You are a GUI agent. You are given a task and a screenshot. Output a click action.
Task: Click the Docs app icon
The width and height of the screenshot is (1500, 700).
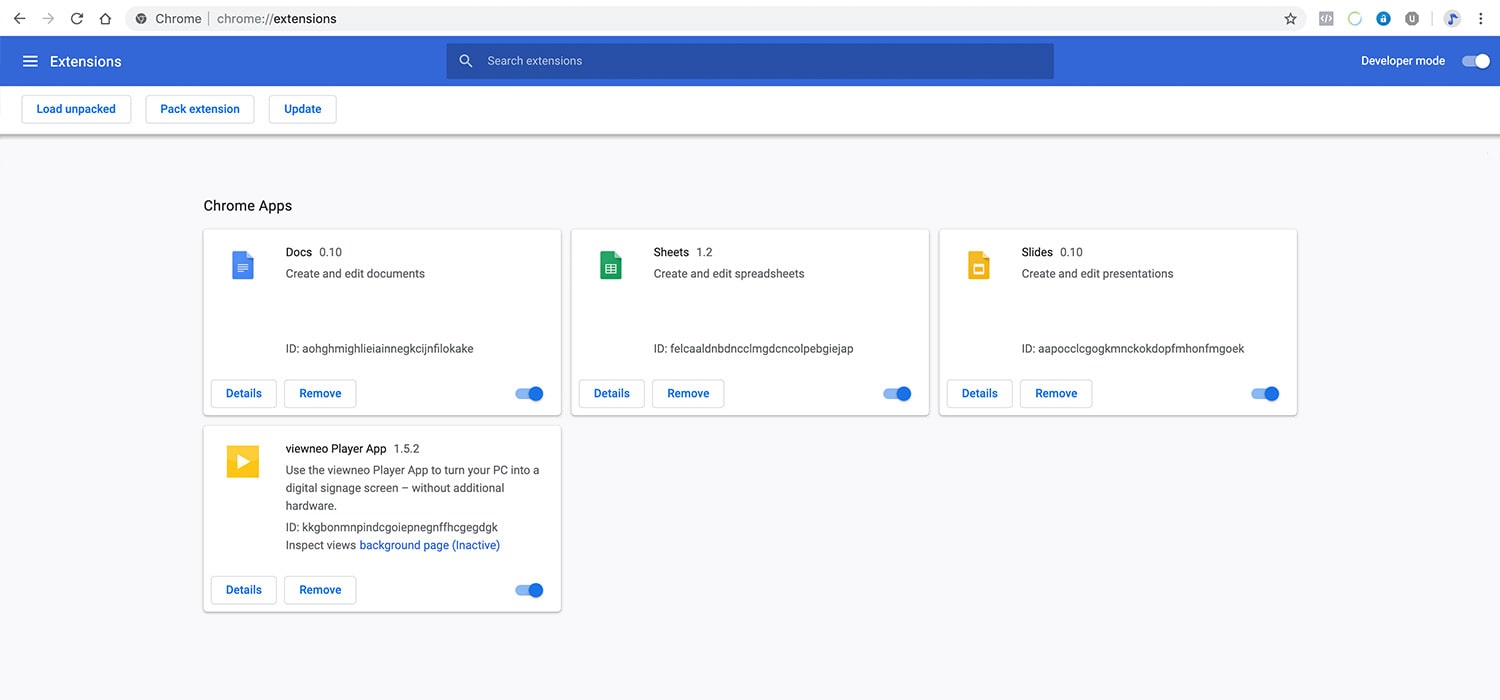tap(243, 265)
